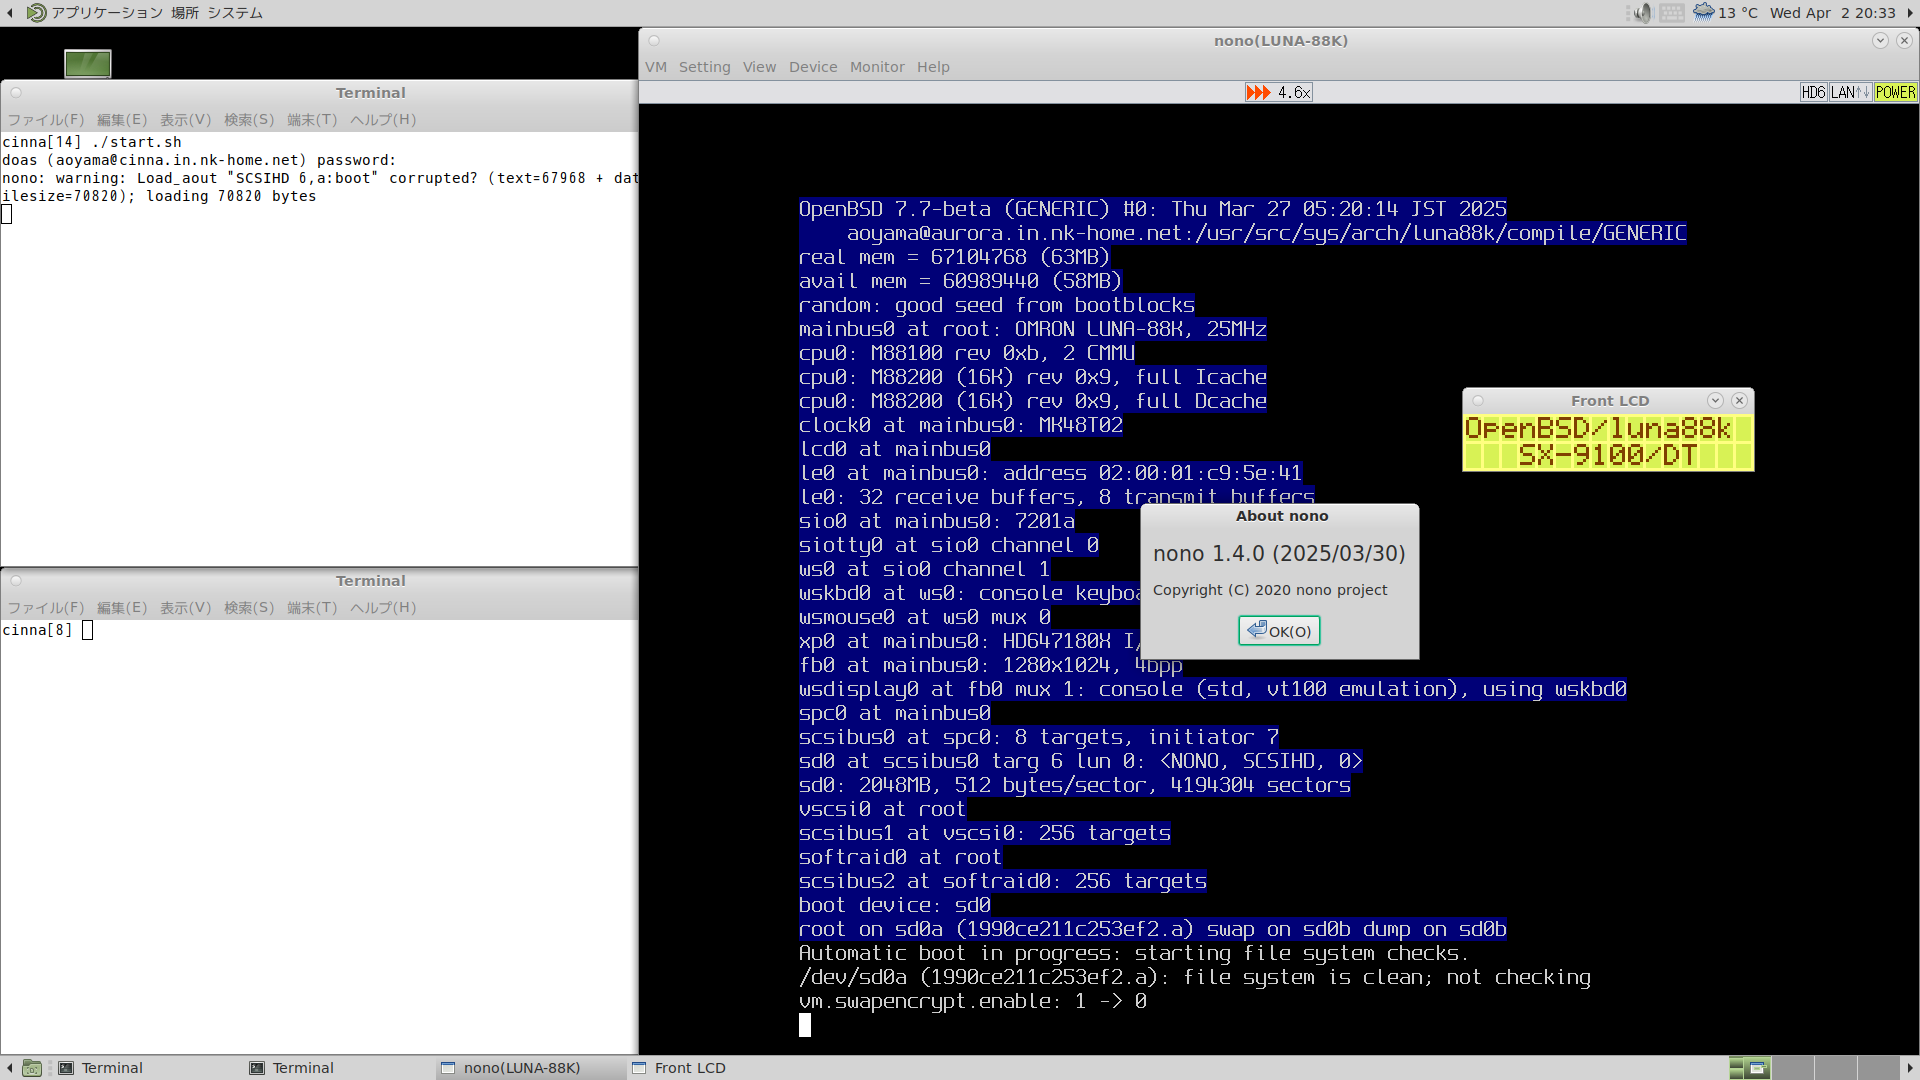This screenshot has height=1080, width=1920.
Task: Click the lower Terminal prompt cinna[8]
Action: 37,630
